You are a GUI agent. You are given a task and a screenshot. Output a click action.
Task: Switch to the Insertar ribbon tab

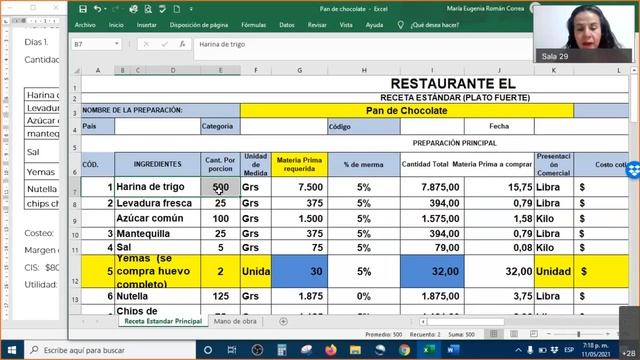click(x=147, y=25)
